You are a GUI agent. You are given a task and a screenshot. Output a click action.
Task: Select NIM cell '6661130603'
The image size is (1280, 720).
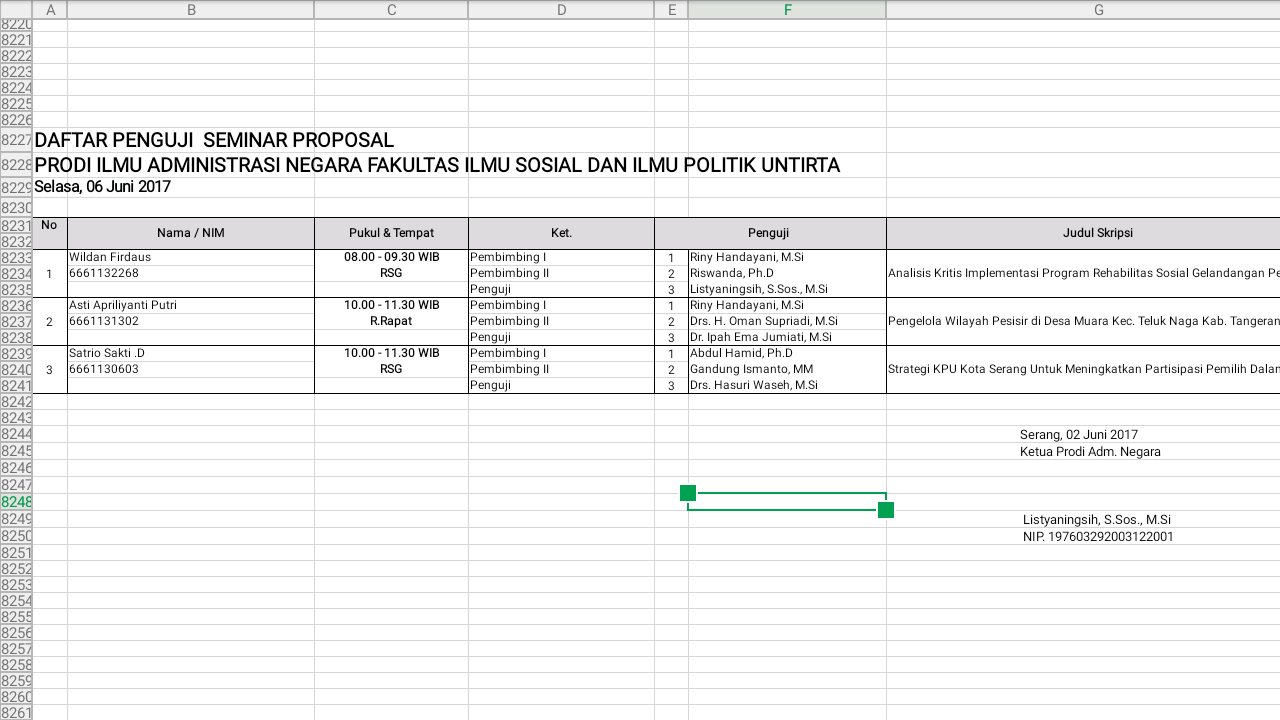pyautogui.click(x=191, y=369)
